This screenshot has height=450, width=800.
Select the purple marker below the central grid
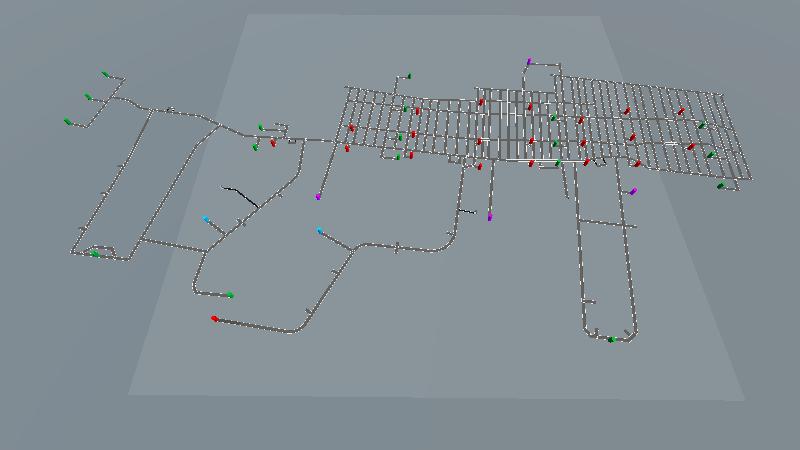click(x=490, y=216)
